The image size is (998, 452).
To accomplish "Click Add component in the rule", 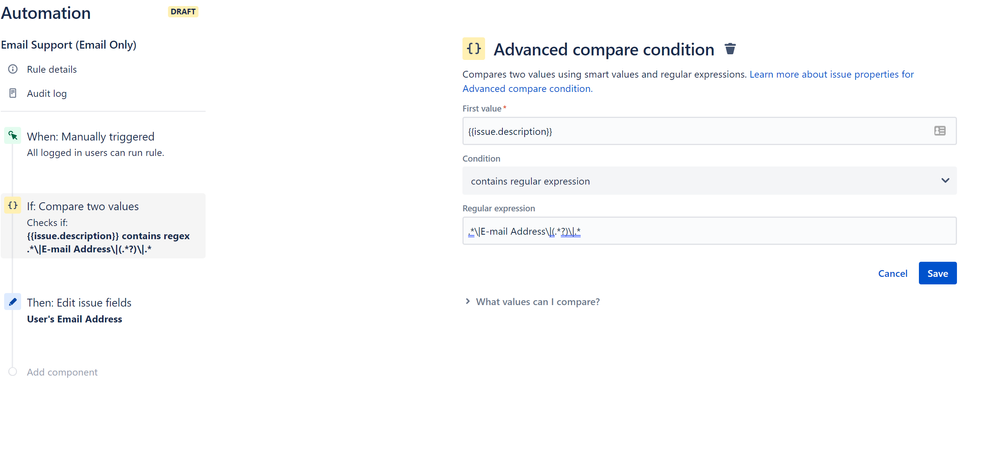I will pyautogui.click(x=62, y=372).
